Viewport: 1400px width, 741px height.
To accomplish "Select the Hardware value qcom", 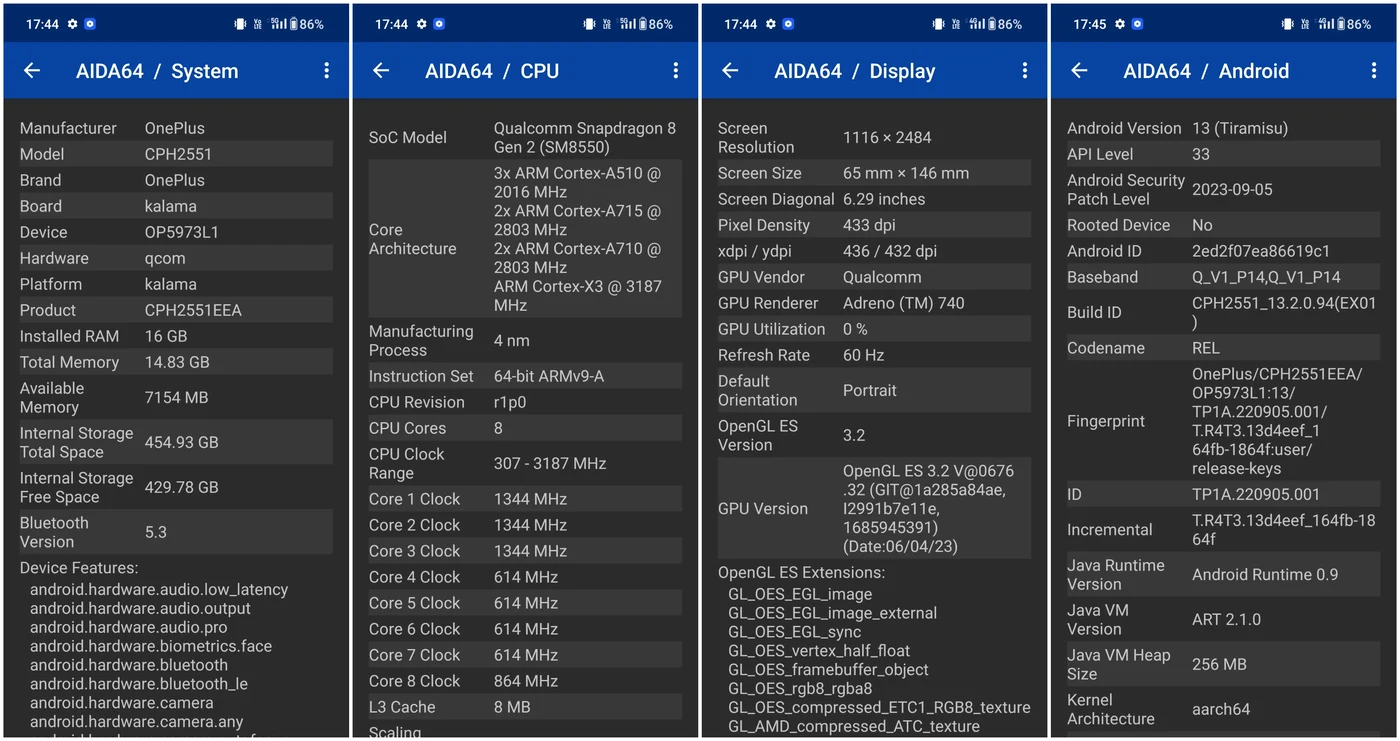I will (166, 258).
